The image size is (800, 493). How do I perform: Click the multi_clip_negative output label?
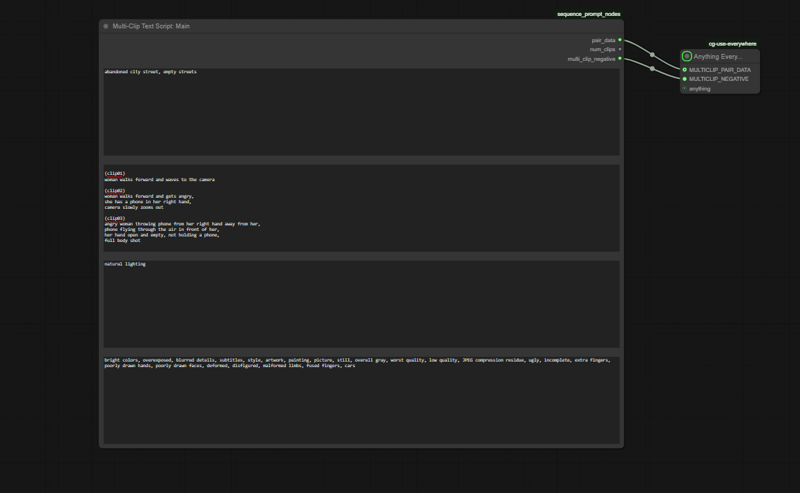click(591, 59)
